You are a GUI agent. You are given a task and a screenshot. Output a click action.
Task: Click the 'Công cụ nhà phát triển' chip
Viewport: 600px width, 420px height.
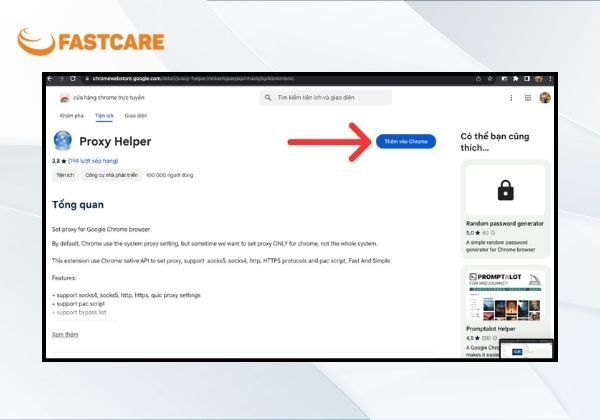[111, 175]
